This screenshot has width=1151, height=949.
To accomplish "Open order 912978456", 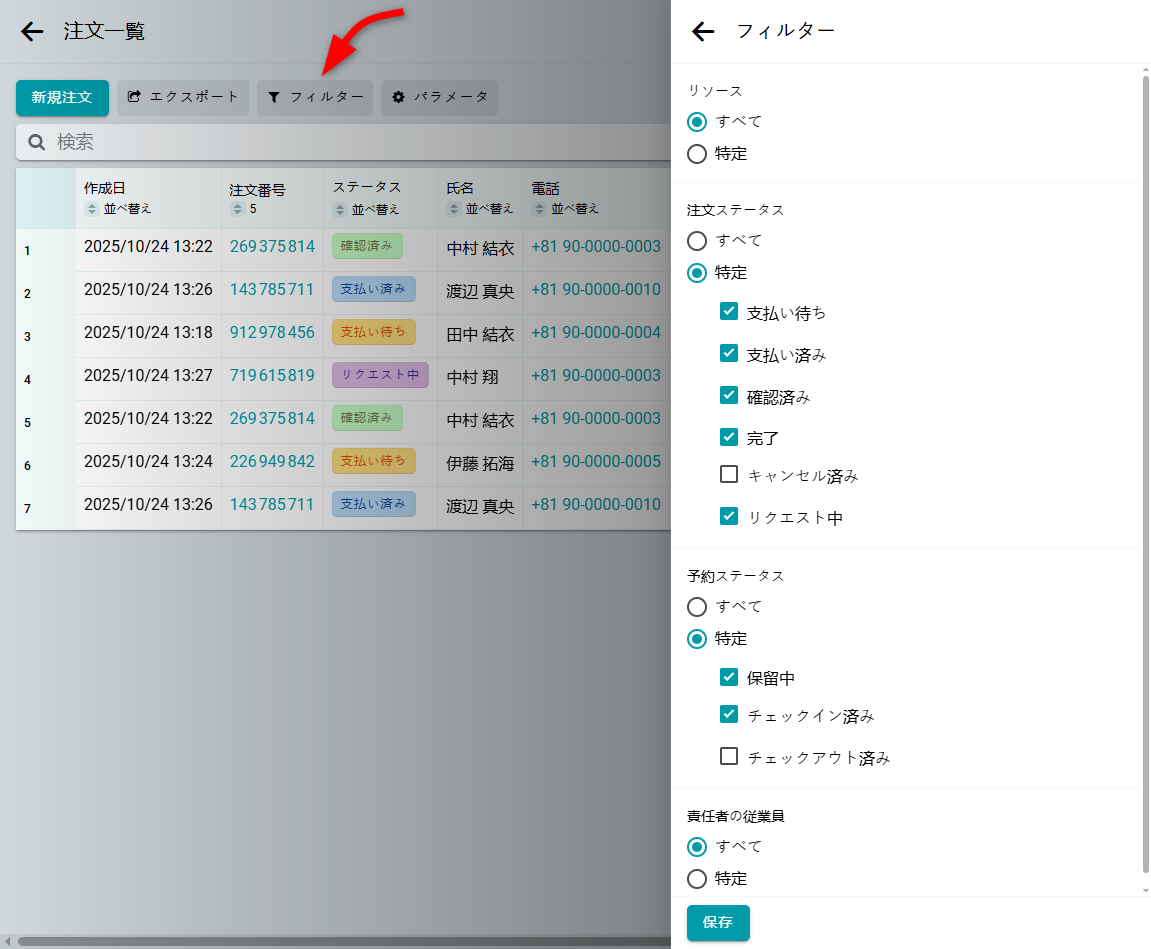I will (x=272, y=332).
